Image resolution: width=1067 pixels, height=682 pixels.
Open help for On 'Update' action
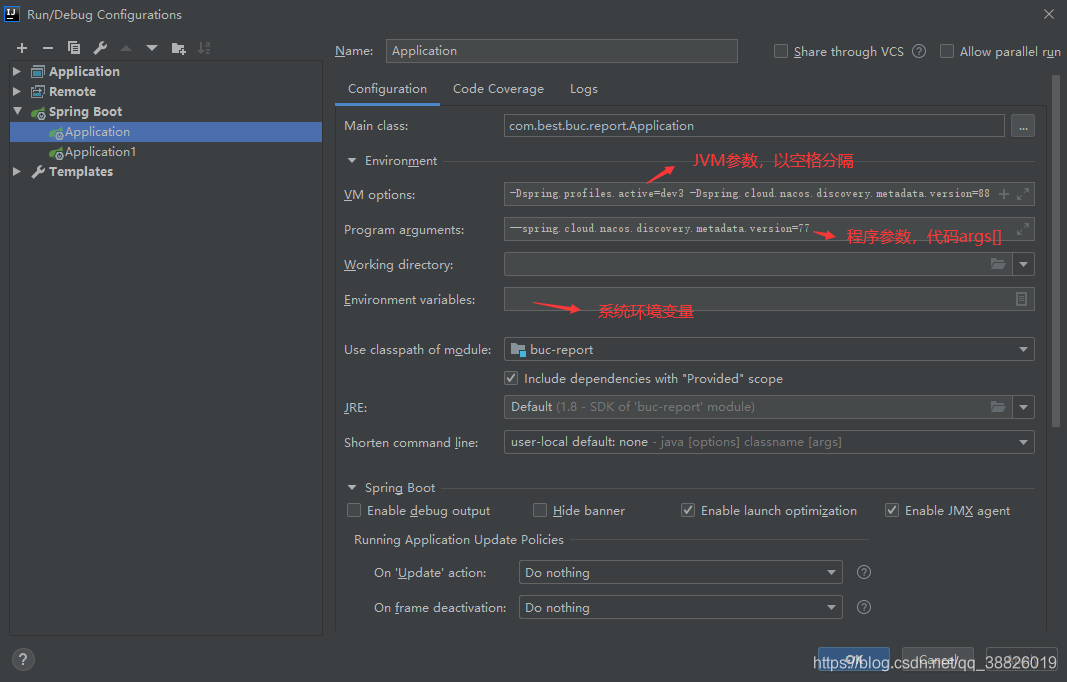pyautogui.click(x=864, y=572)
